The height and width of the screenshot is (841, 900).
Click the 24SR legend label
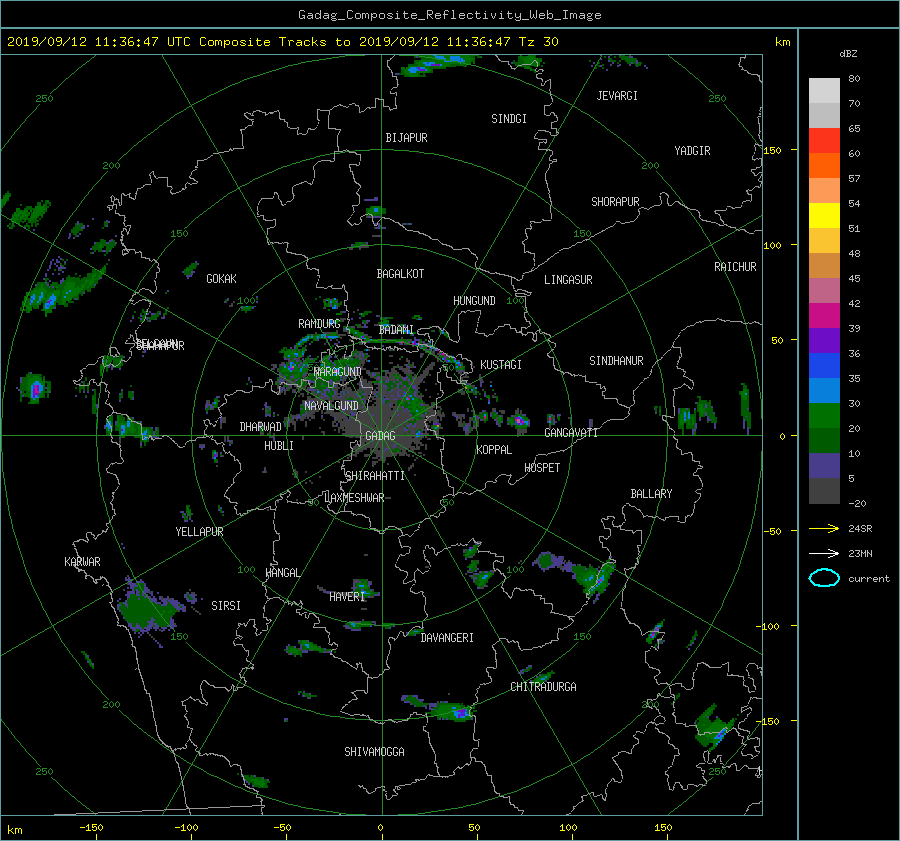(860, 529)
